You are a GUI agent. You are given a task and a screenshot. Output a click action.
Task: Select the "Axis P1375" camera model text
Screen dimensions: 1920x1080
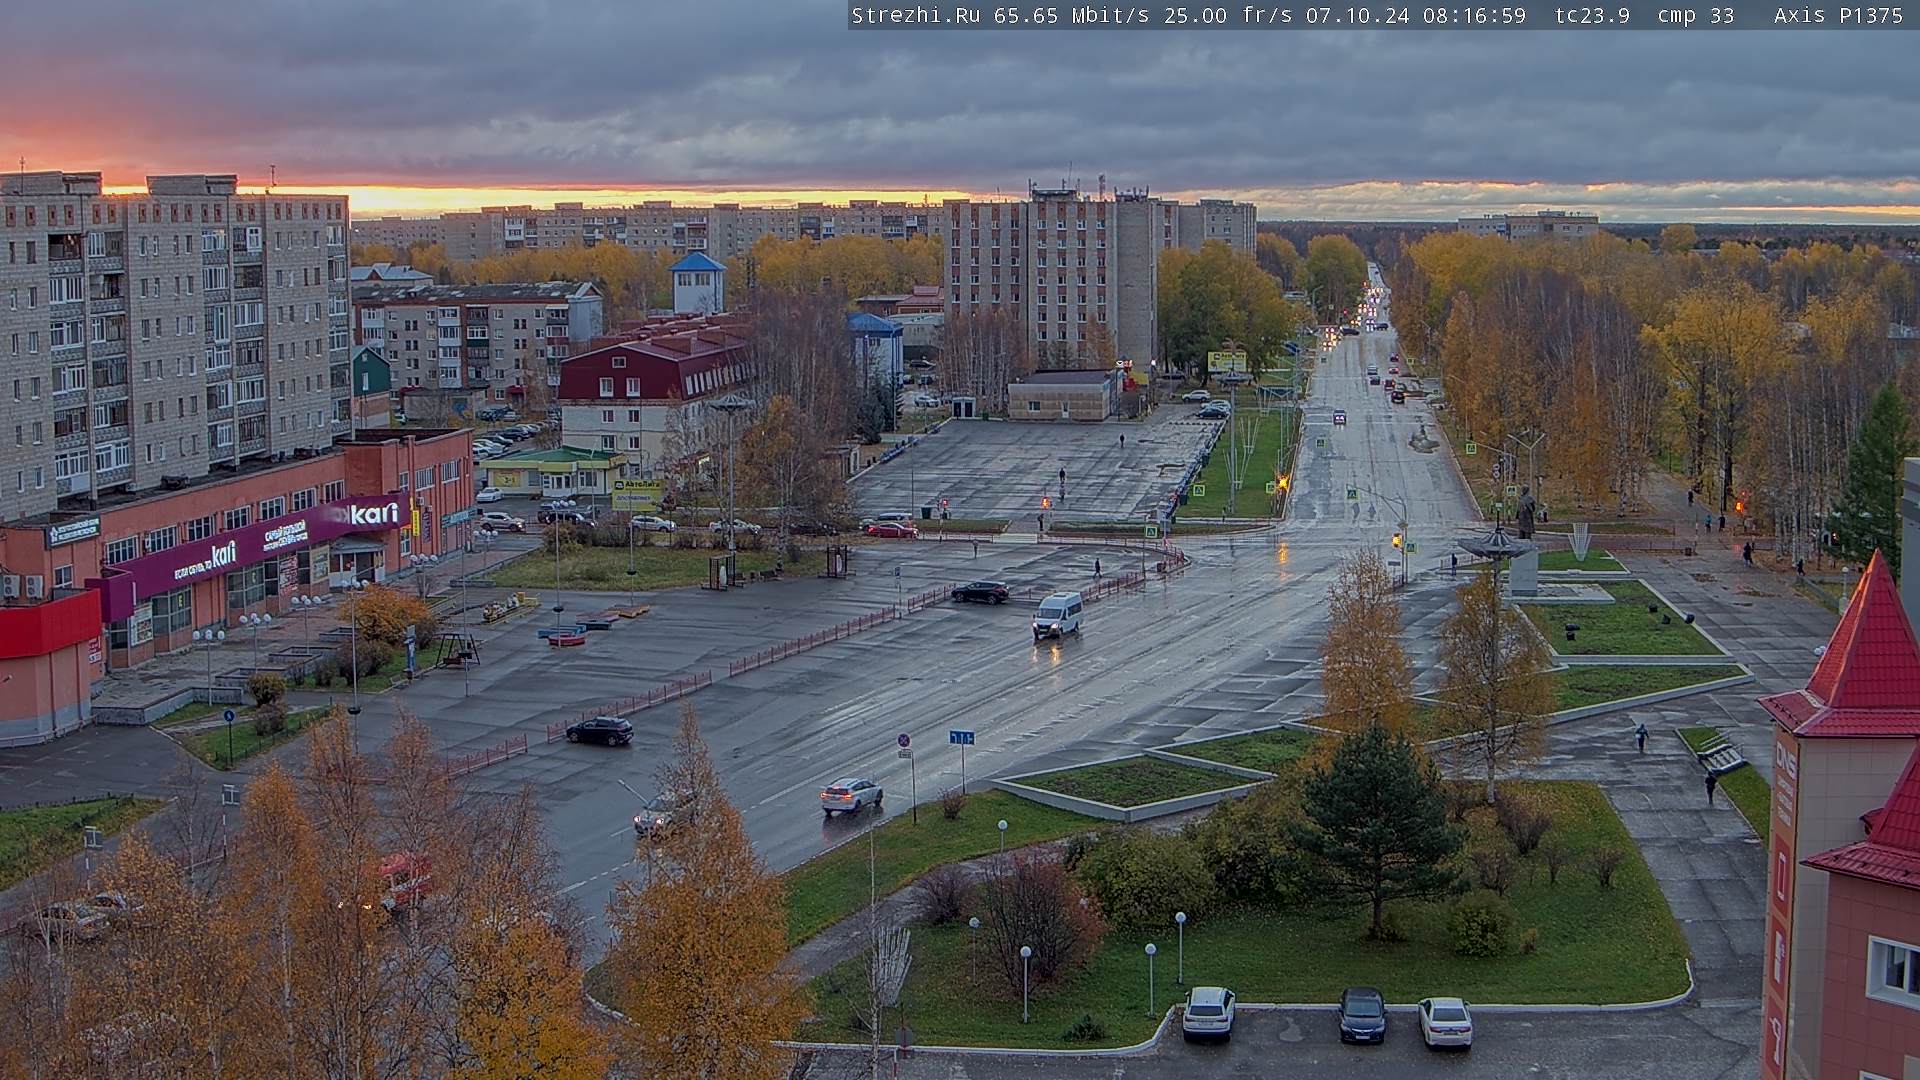tap(1838, 15)
